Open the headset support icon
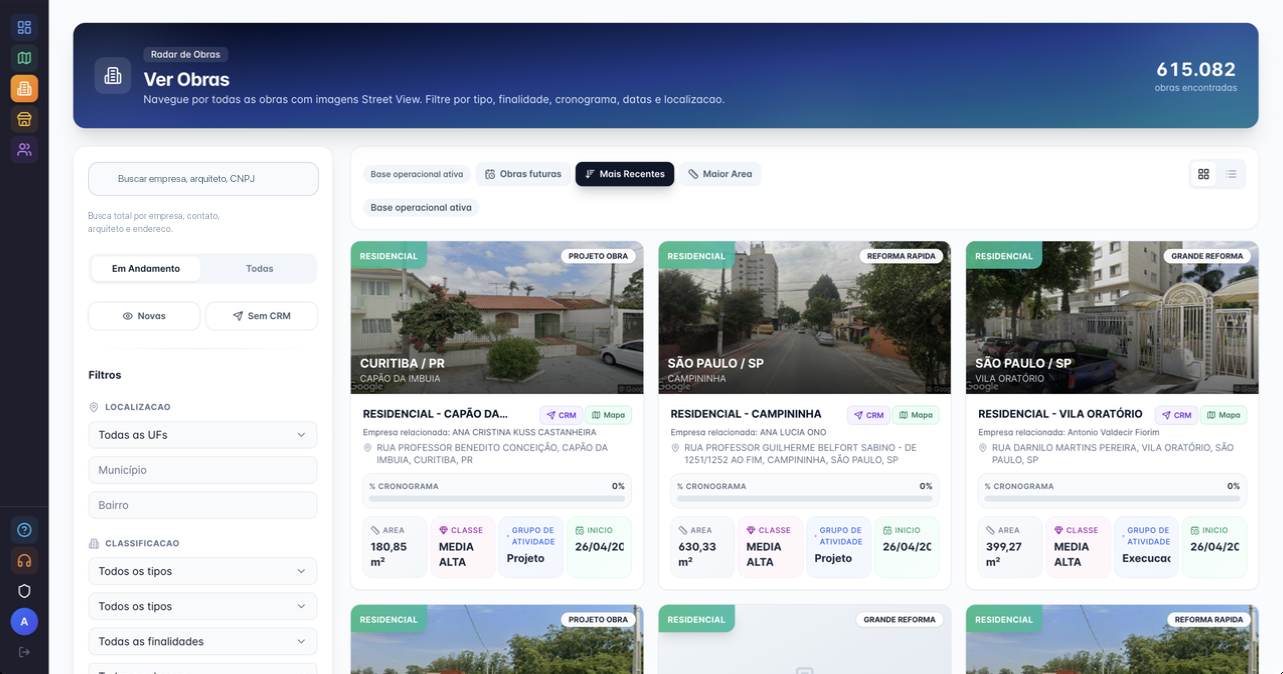 click(x=24, y=561)
